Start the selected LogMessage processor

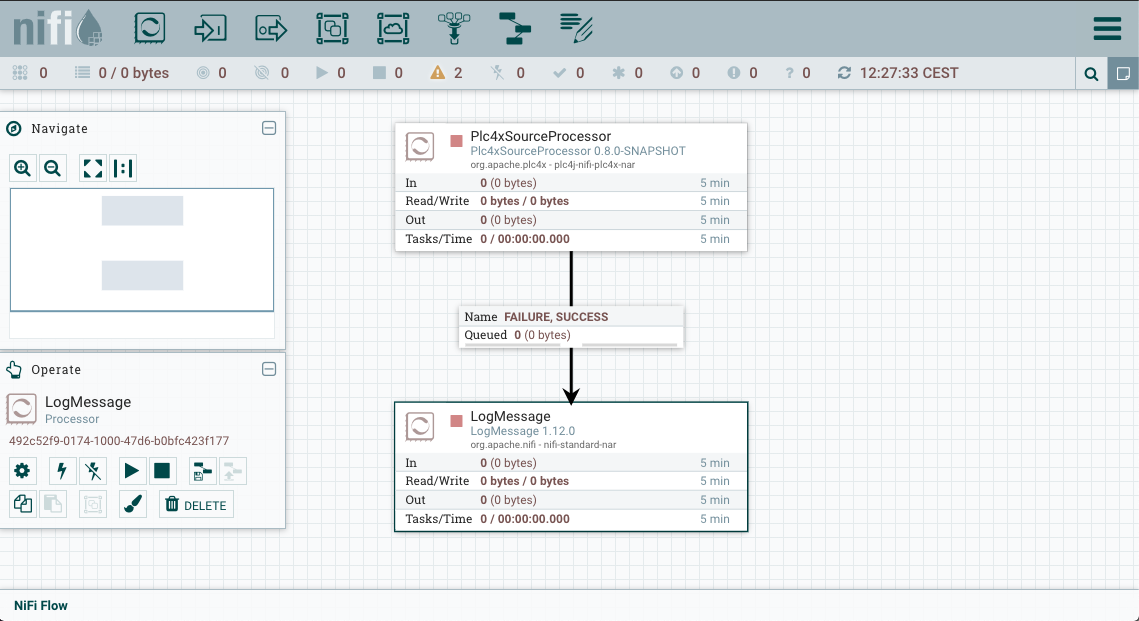(x=130, y=470)
